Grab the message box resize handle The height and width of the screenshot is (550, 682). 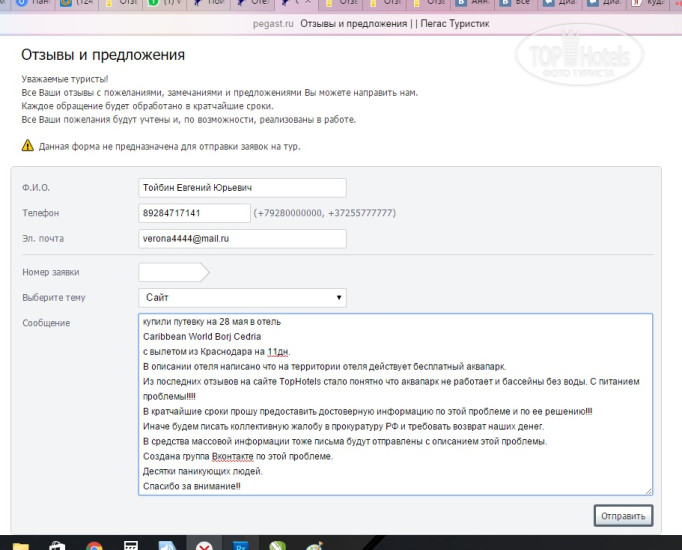pyautogui.click(x=648, y=491)
